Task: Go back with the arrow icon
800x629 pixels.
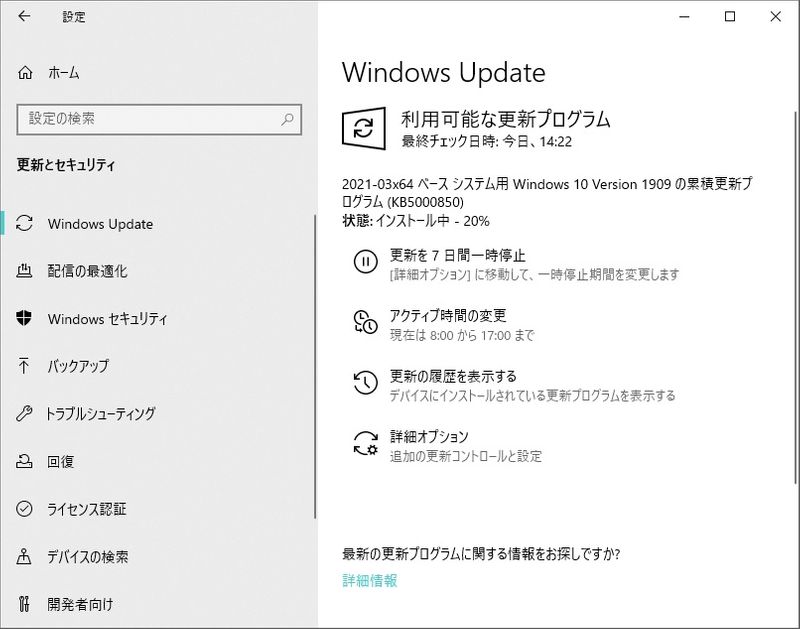Action: coord(24,16)
